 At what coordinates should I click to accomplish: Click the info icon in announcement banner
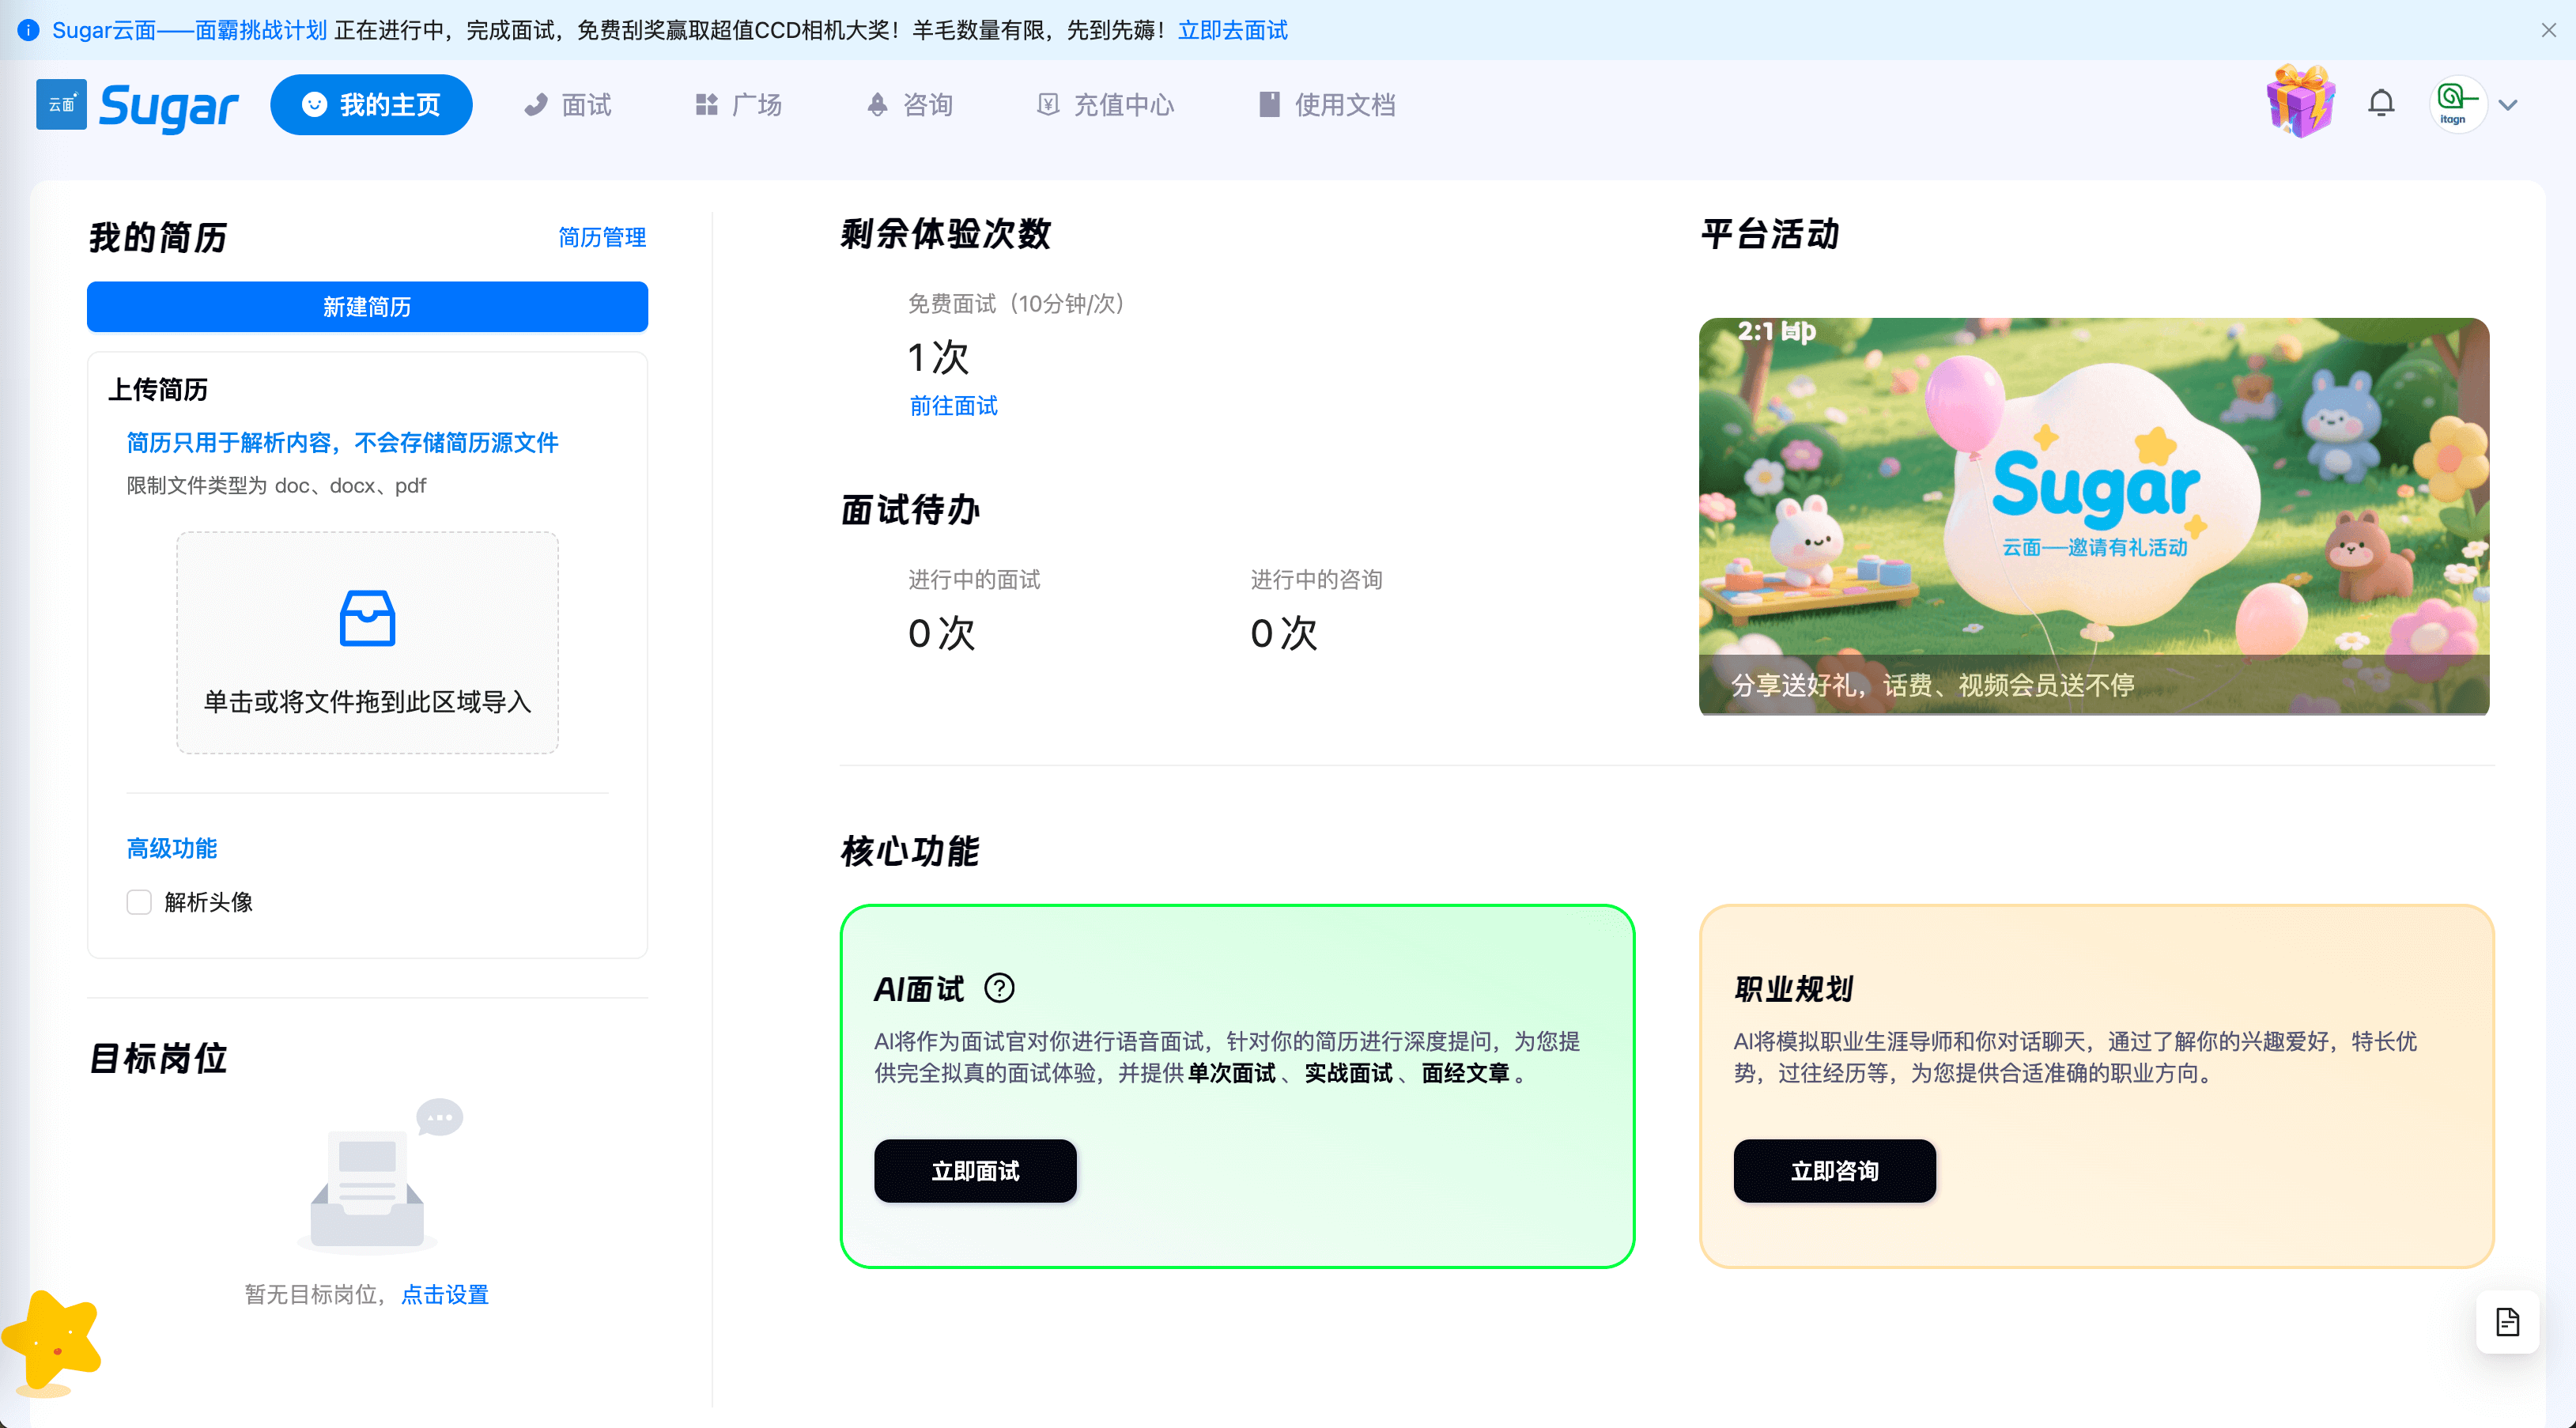pos(28,30)
